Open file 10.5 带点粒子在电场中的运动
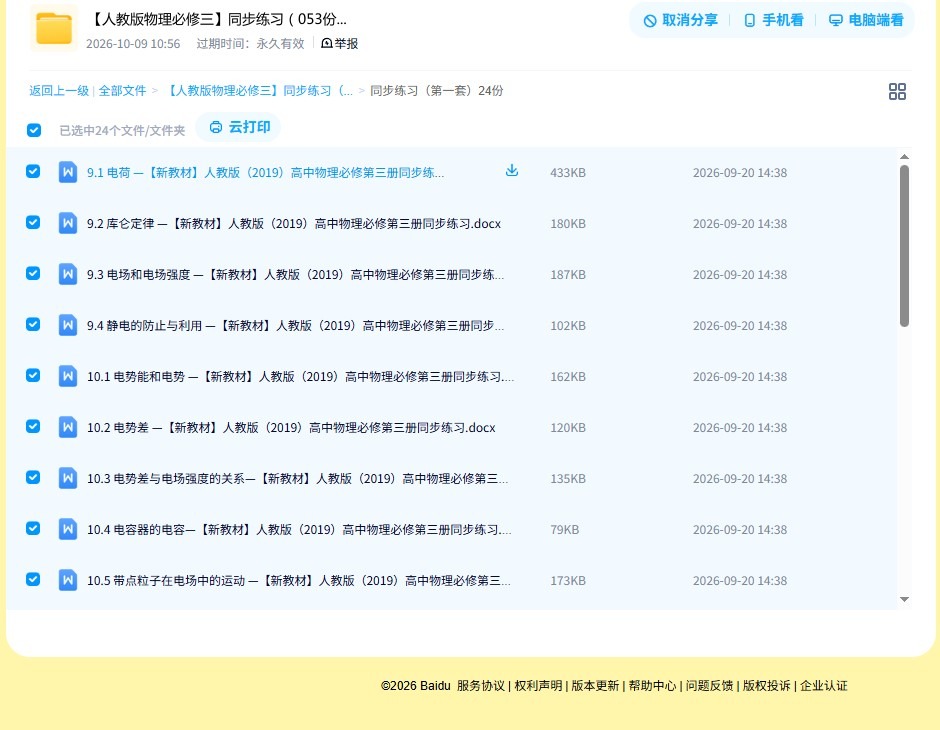The height and width of the screenshot is (730, 940). (299, 580)
